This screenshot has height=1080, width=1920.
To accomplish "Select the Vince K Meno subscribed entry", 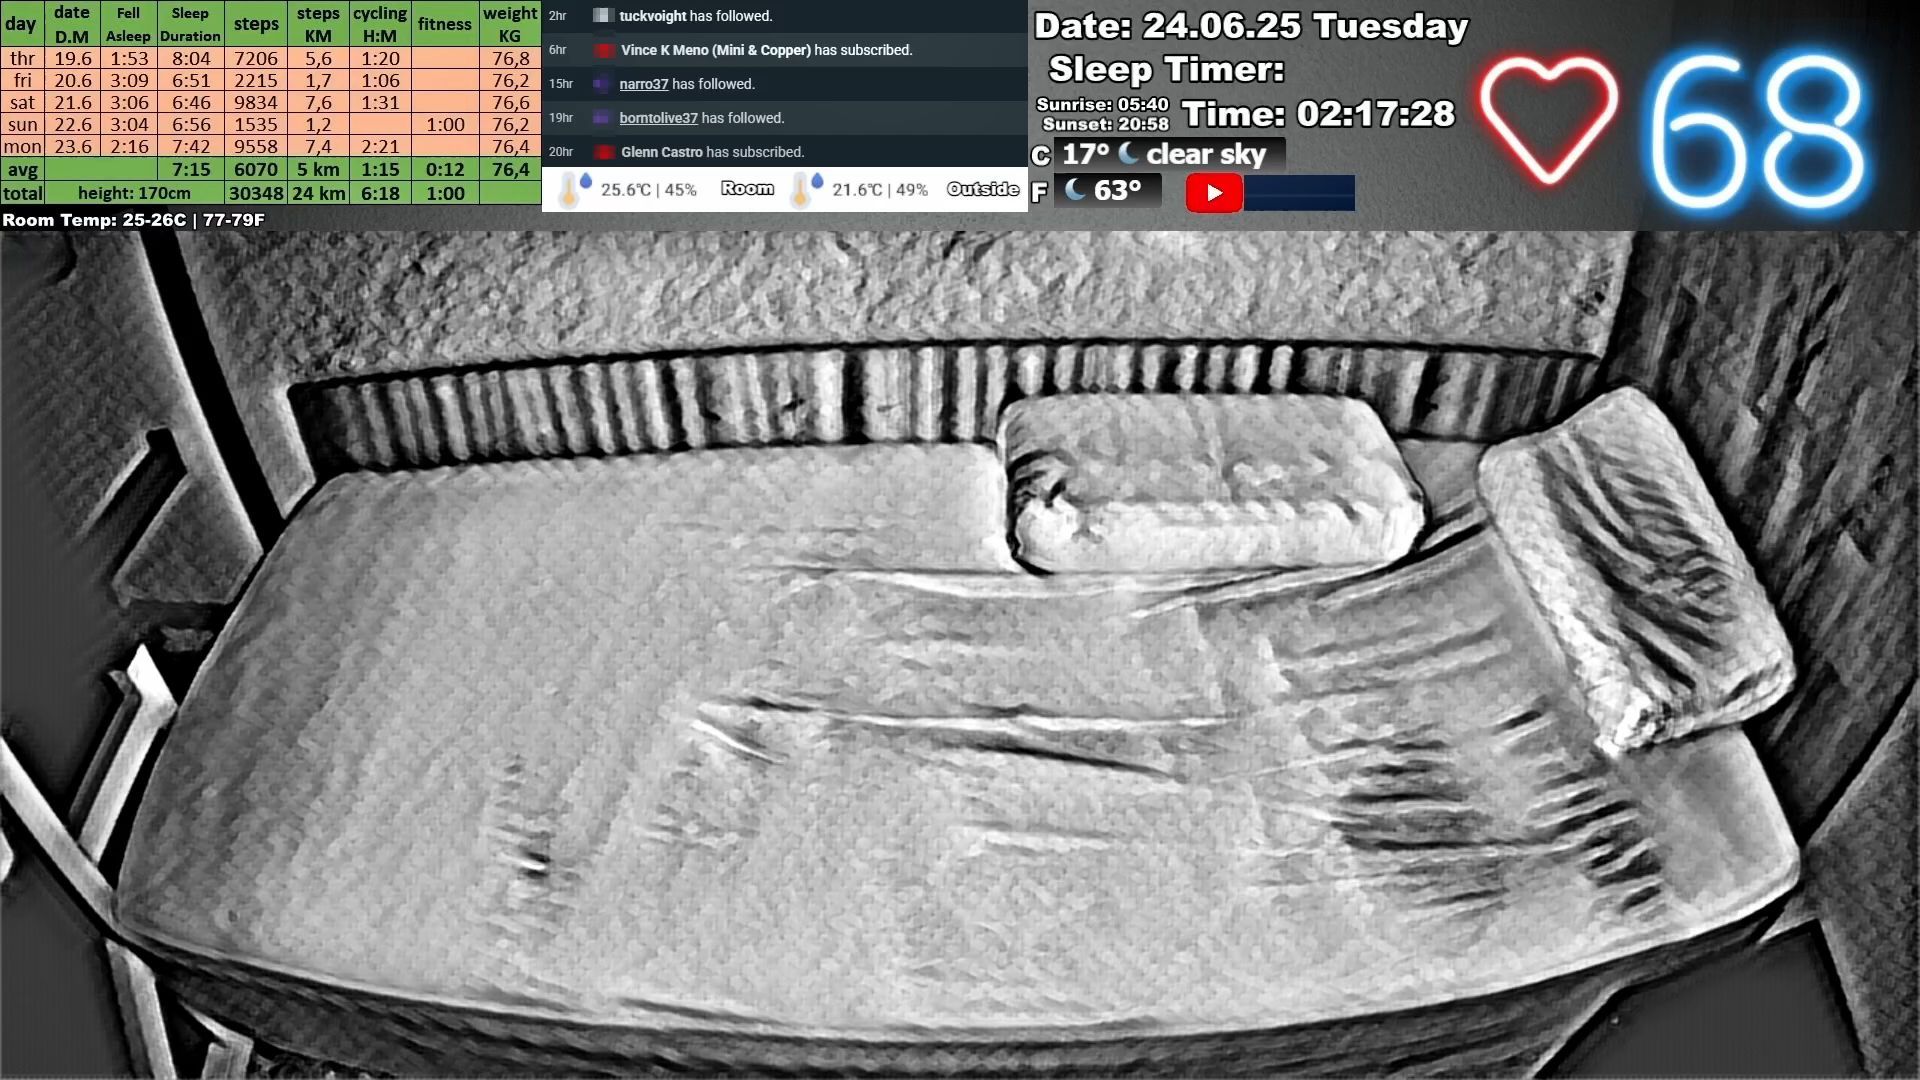I will click(x=785, y=50).
